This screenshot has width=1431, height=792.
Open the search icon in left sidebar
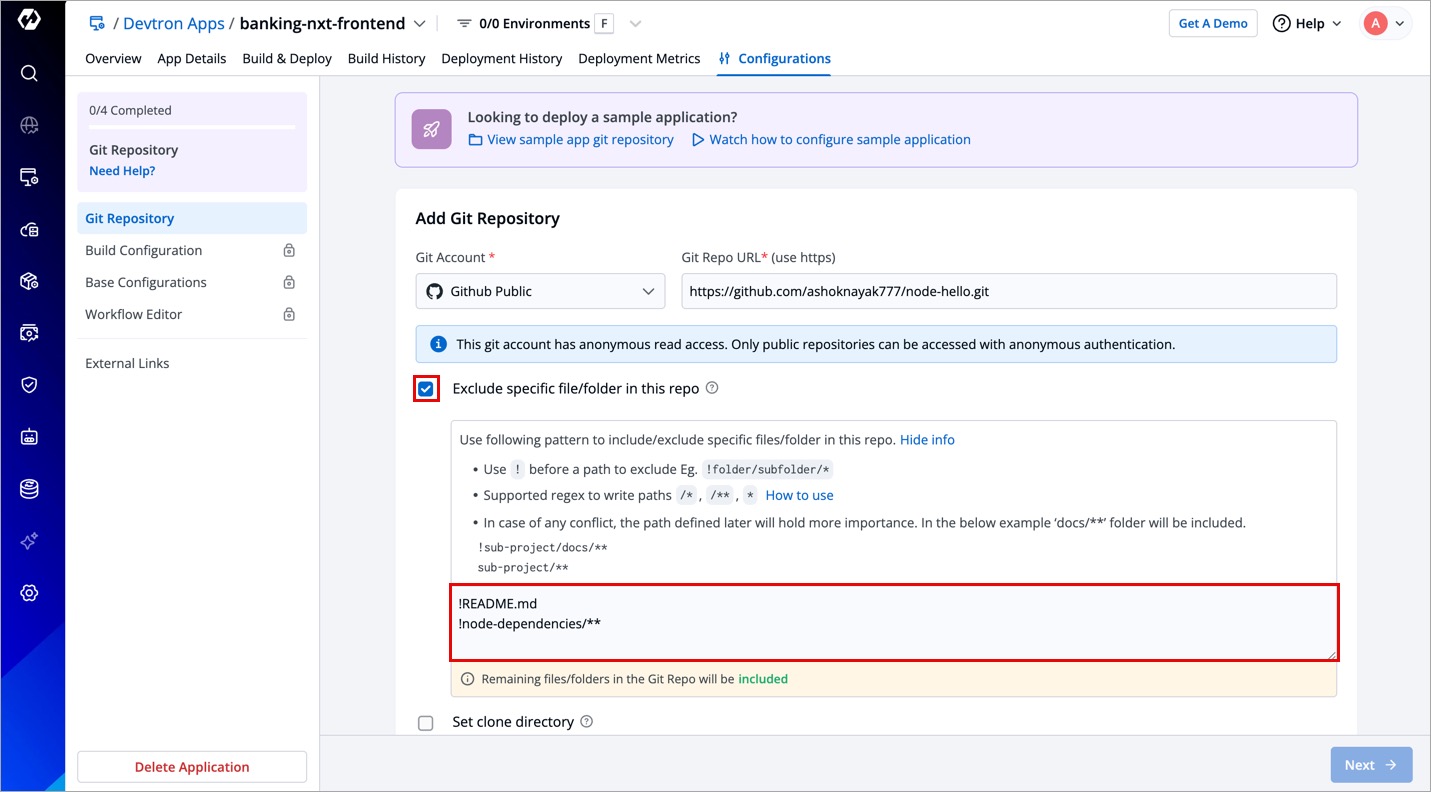(29, 73)
